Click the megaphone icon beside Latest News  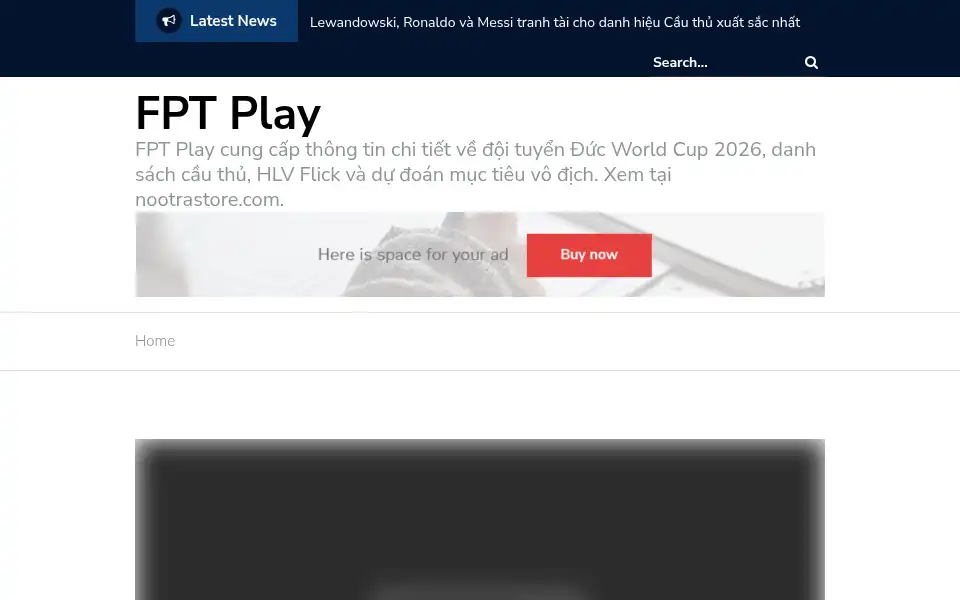point(168,21)
